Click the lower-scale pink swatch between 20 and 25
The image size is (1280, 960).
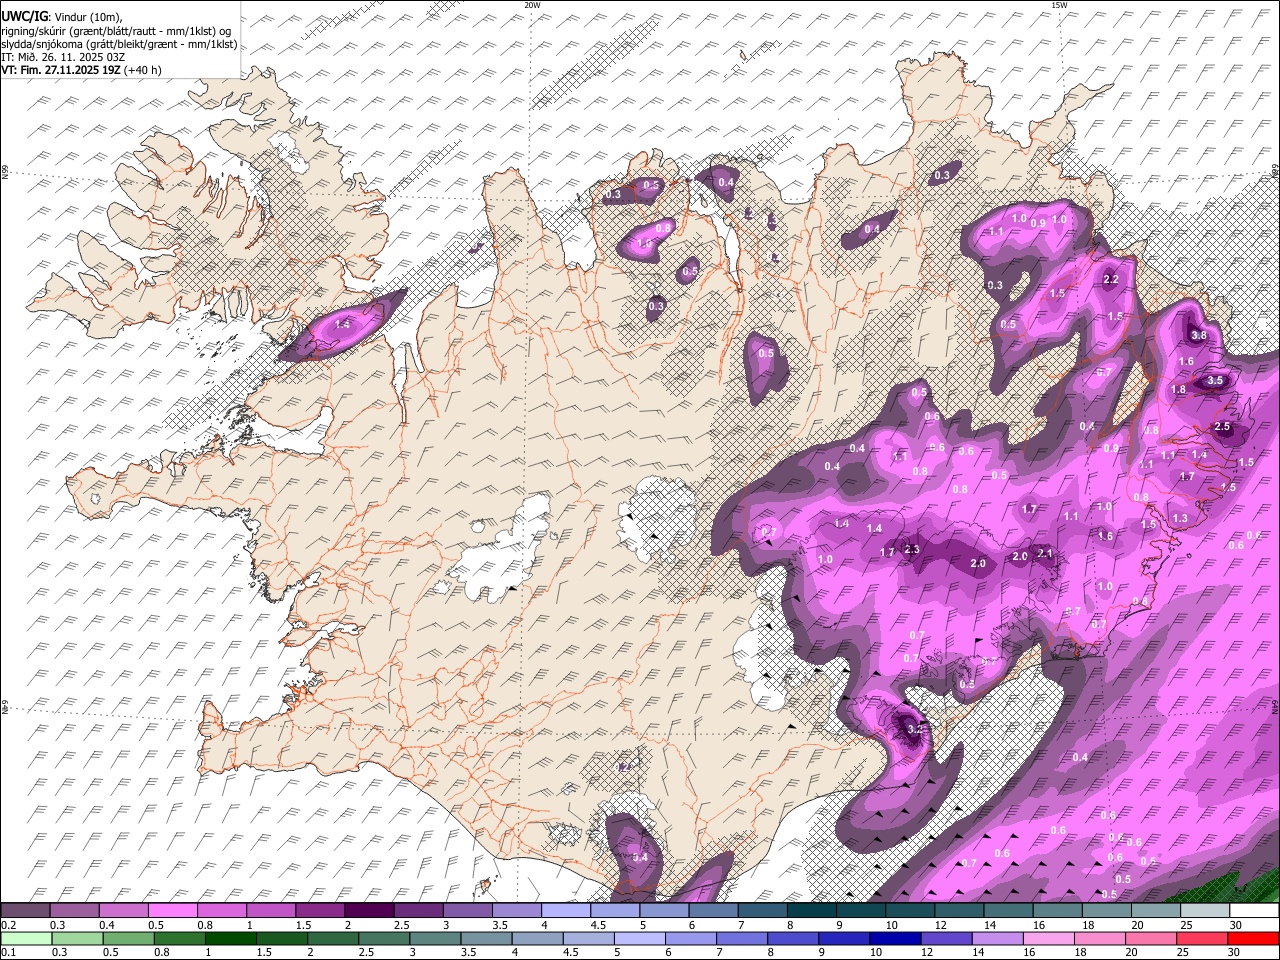point(1150,938)
